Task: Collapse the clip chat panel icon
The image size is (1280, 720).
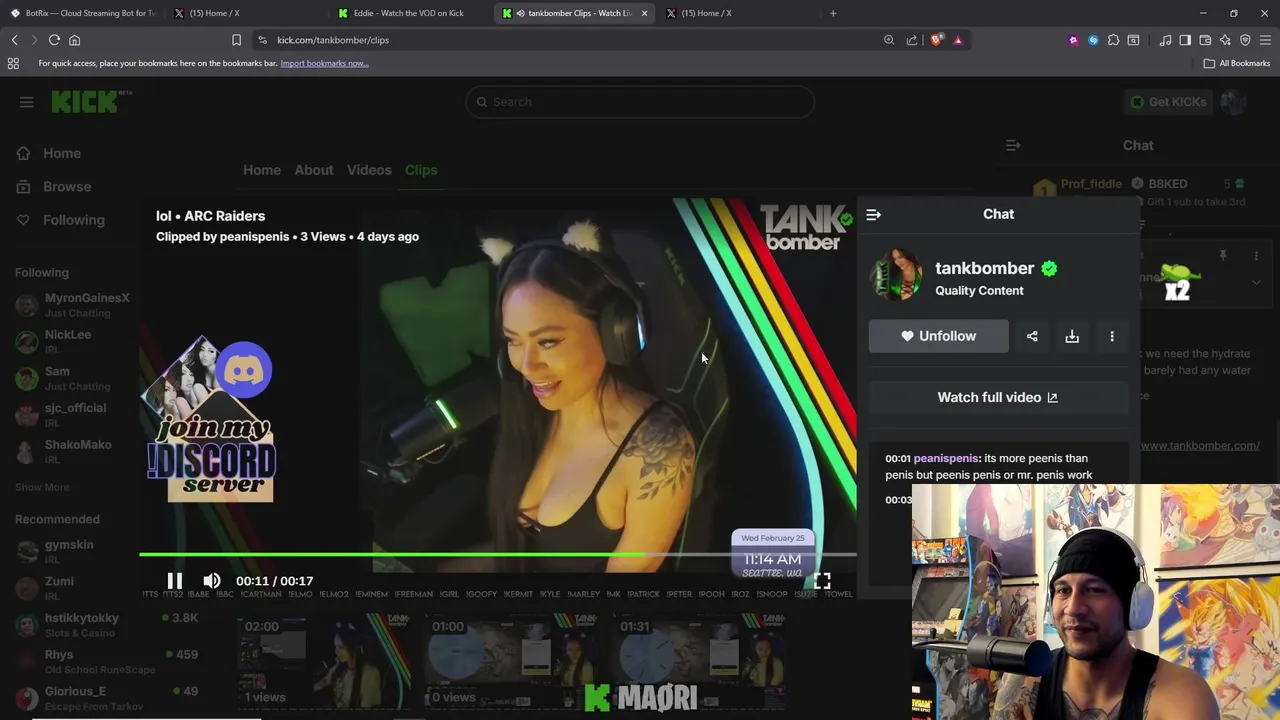Action: pos(873,214)
